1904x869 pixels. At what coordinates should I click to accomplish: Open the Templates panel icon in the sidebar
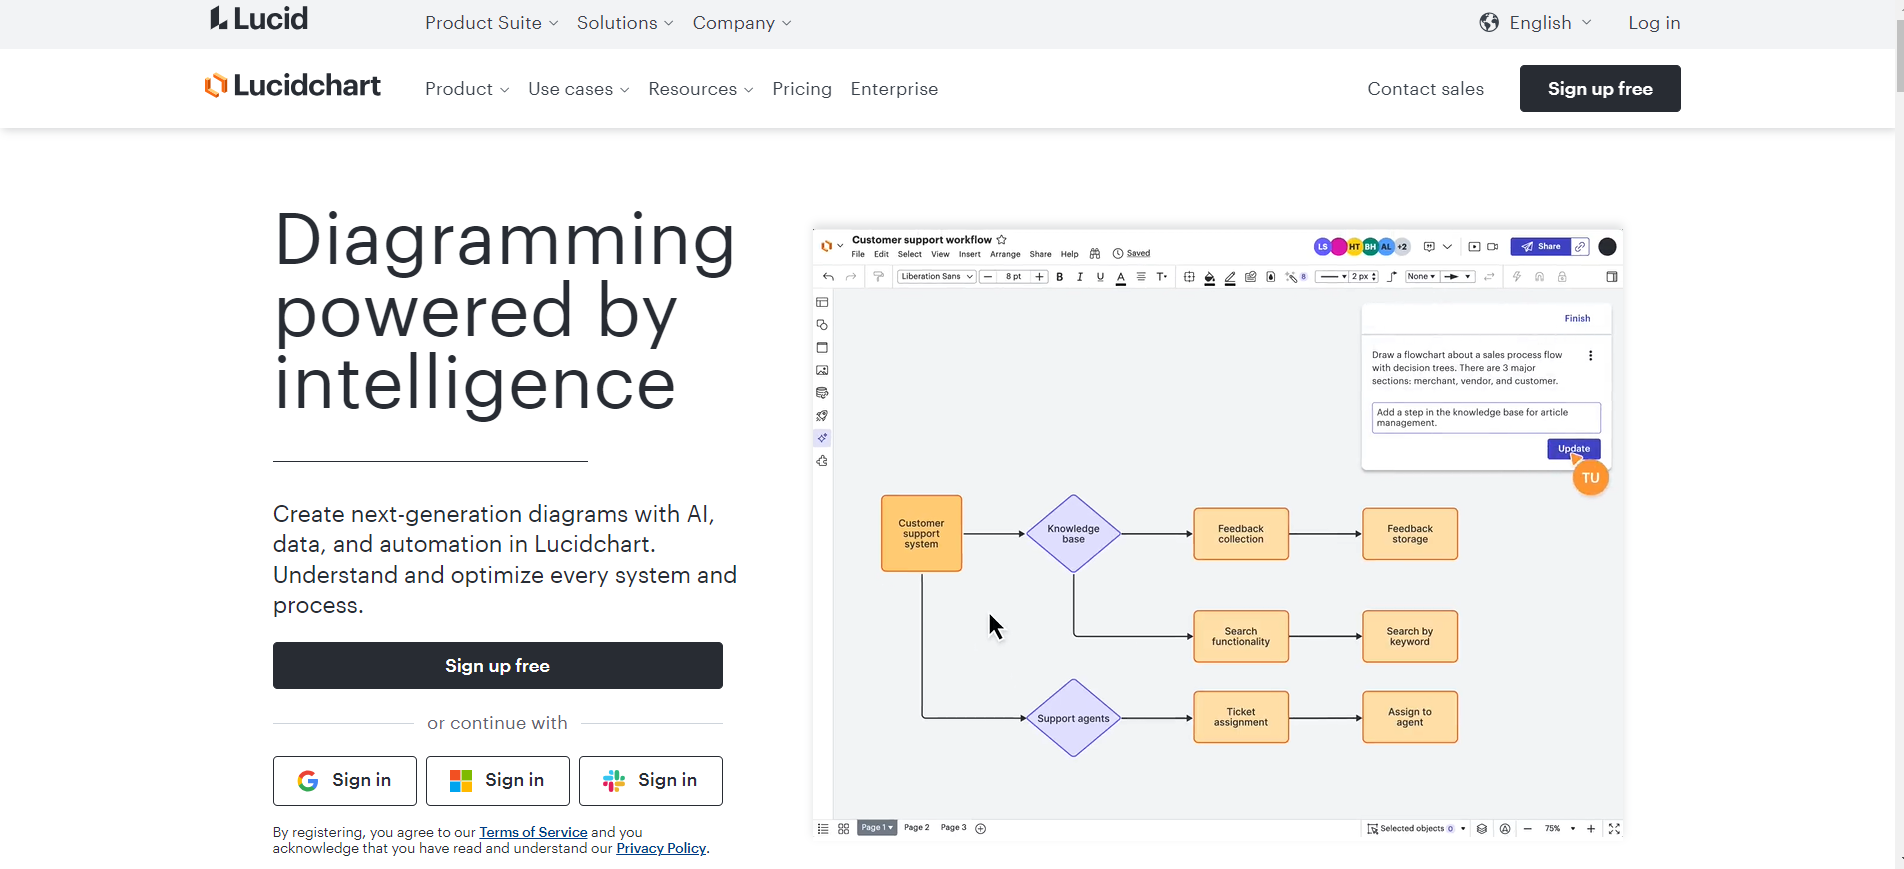[x=822, y=302]
